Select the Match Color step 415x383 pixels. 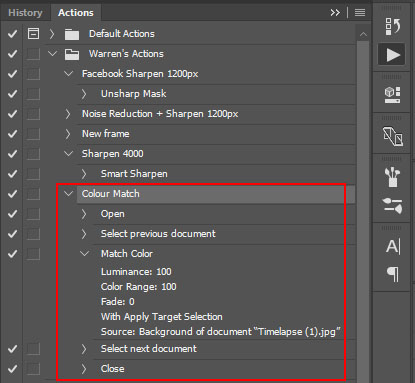(x=127, y=254)
